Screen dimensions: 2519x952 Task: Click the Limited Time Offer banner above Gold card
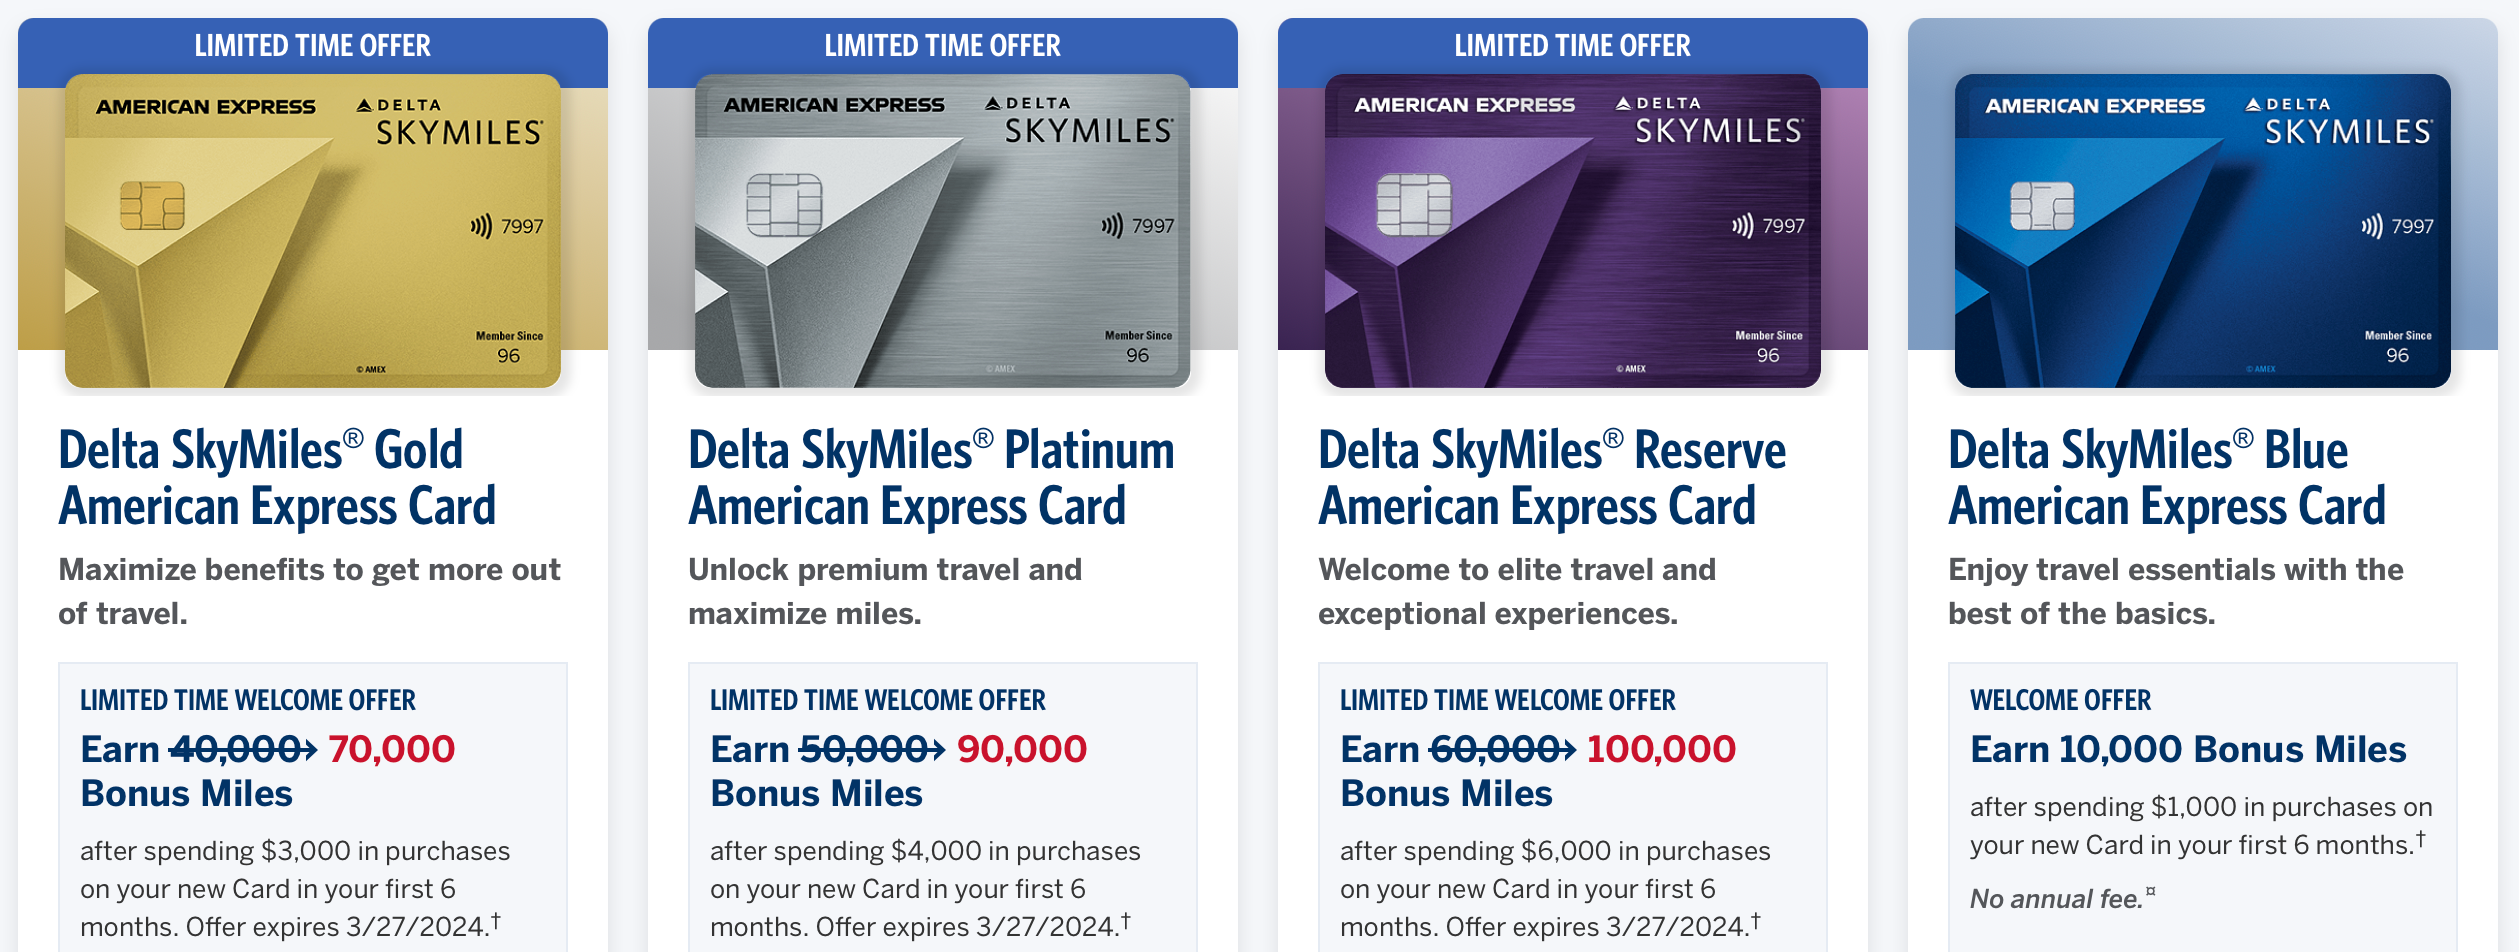pos(312,46)
